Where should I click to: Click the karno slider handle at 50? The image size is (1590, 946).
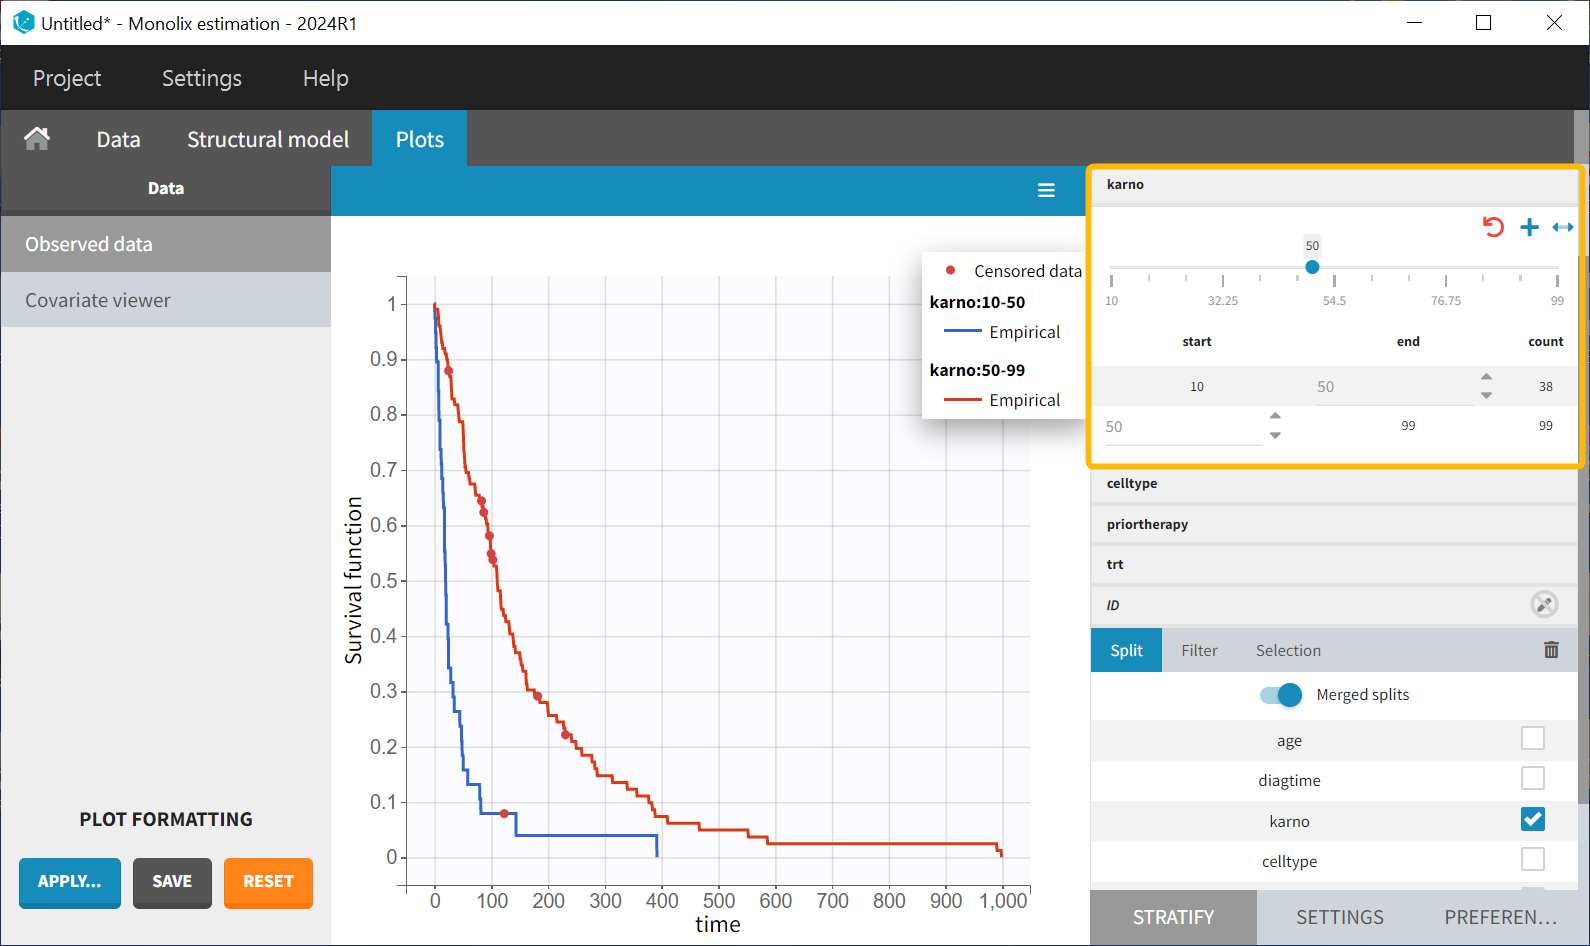pyautogui.click(x=1312, y=267)
